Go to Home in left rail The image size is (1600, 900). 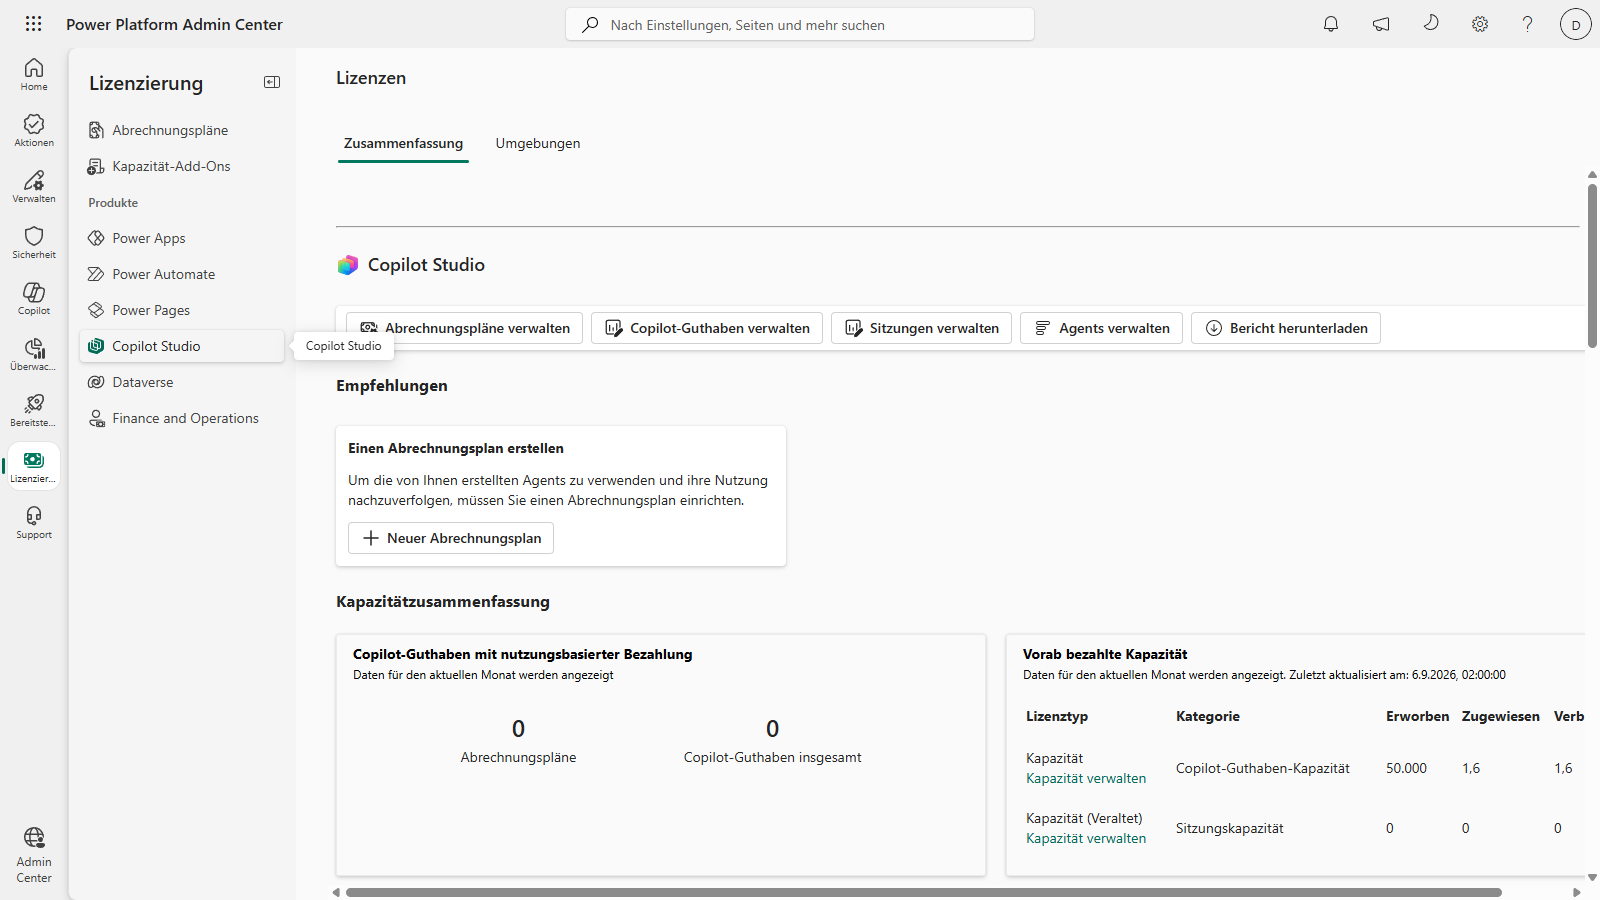(34, 74)
